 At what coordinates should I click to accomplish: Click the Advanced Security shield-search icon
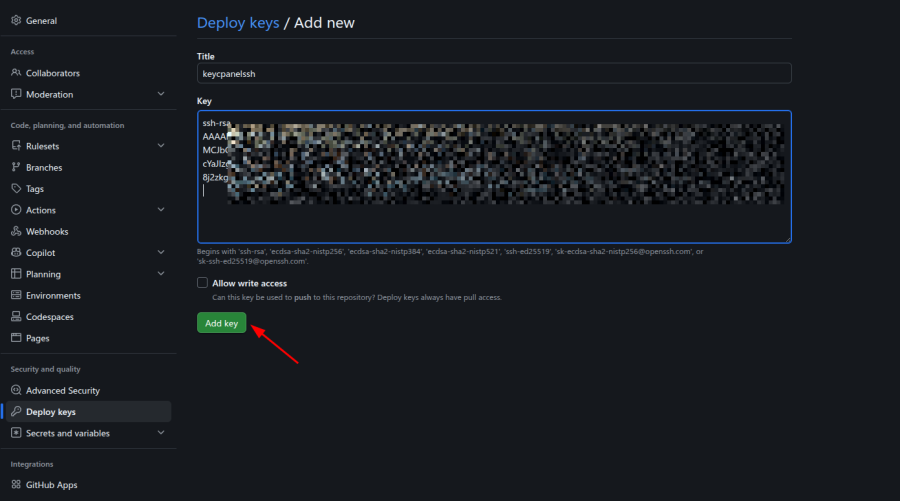click(x=16, y=390)
